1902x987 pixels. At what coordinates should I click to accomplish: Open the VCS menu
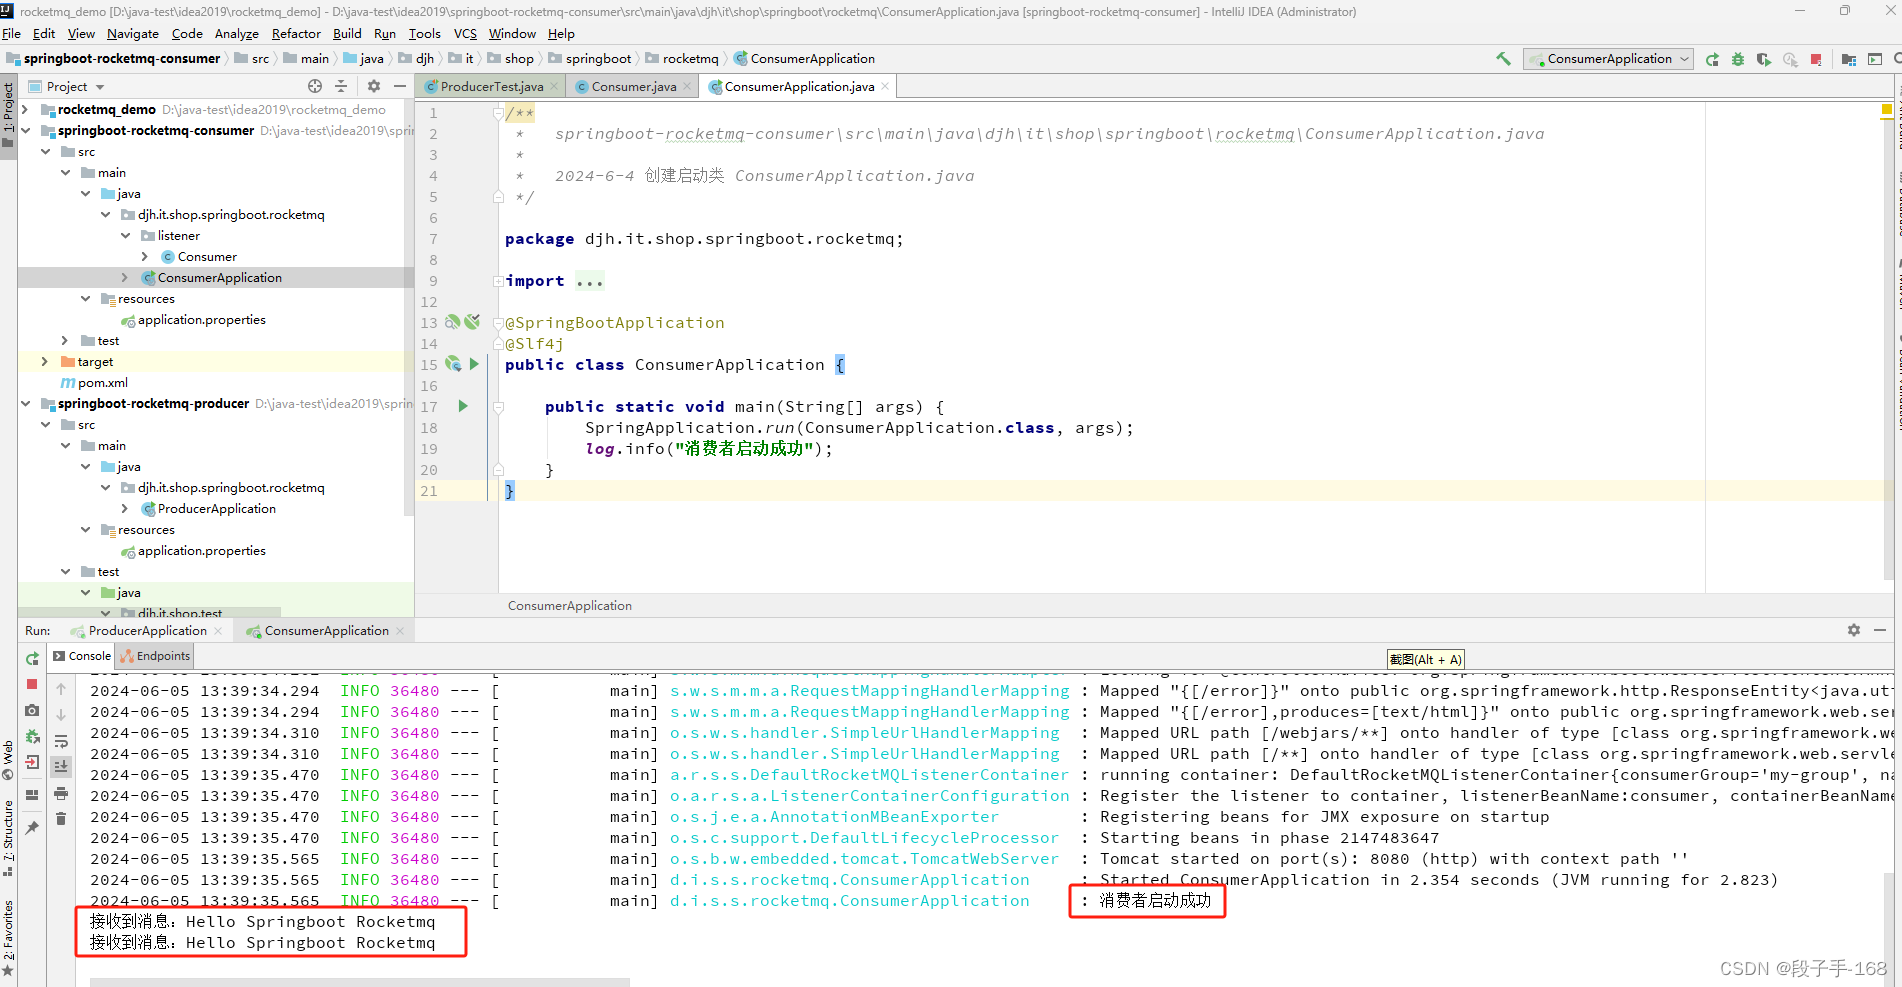[465, 33]
